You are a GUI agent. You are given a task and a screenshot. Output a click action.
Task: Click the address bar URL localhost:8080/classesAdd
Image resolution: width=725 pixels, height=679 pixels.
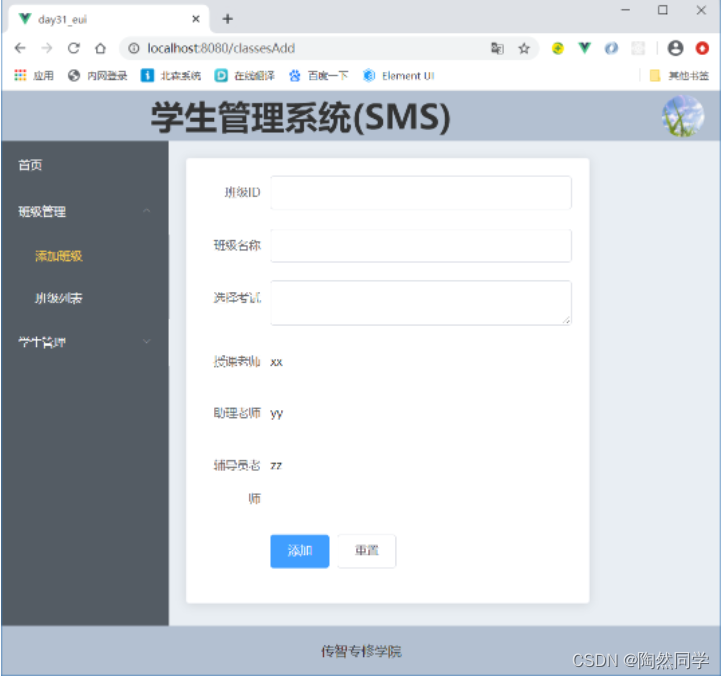point(221,48)
